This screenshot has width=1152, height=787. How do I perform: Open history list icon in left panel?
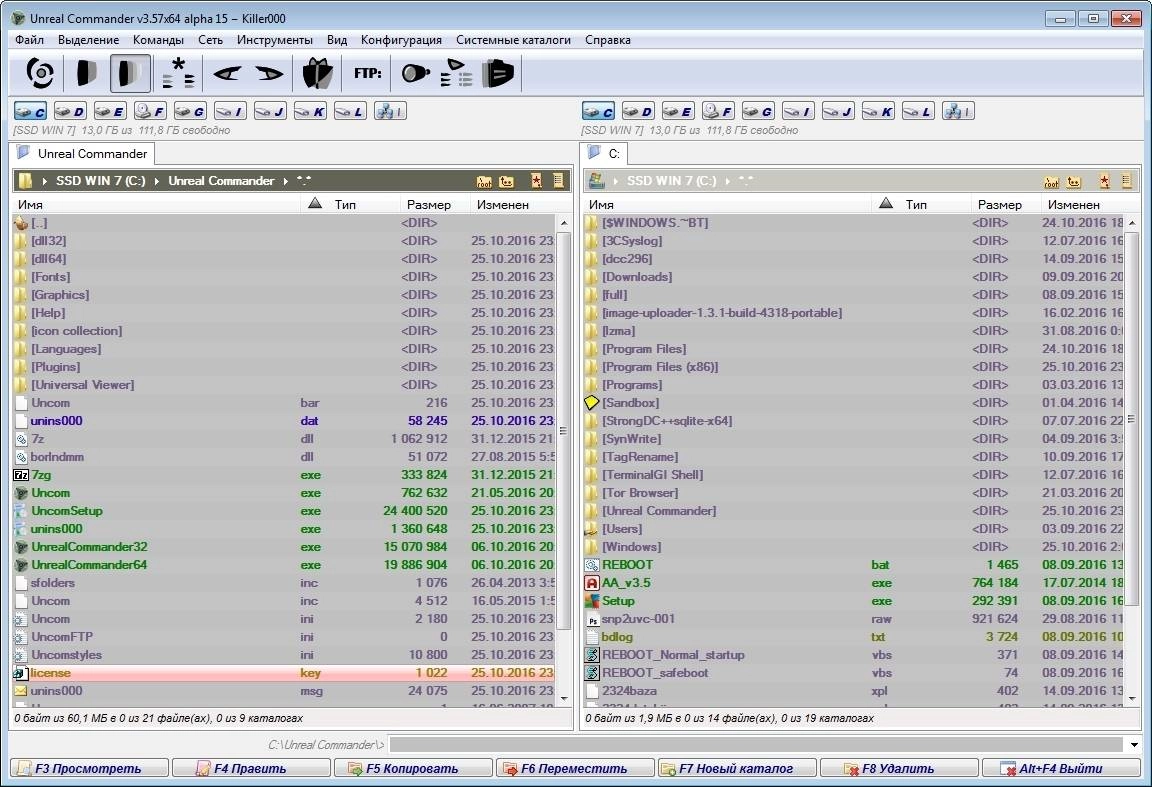[x=558, y=181]
